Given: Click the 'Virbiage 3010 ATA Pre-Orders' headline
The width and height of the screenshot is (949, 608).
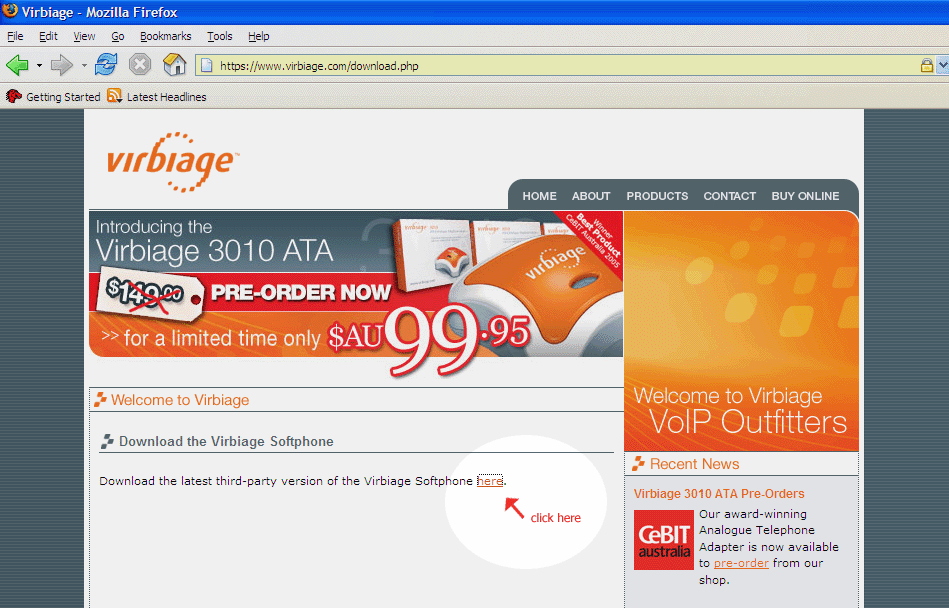Looking at the screenshot, I should 719,494.
